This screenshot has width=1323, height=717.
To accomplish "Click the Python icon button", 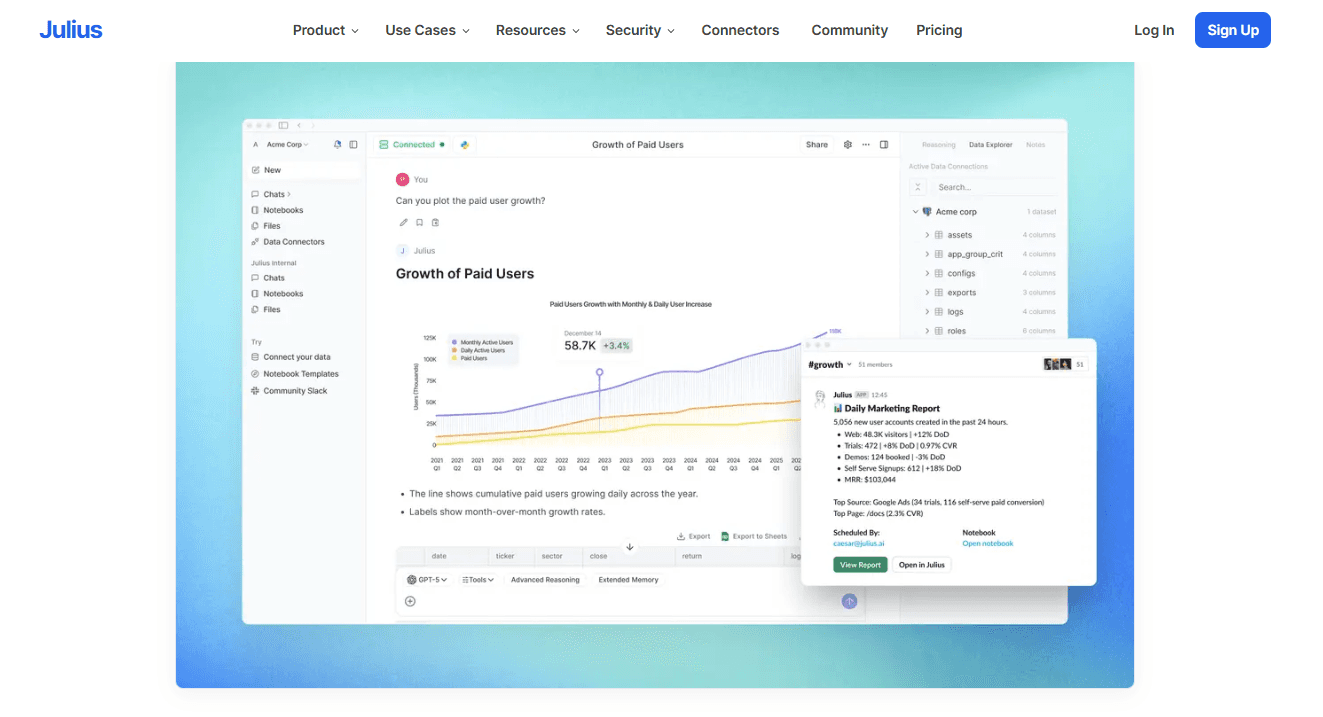I will pyautogui.click(x=465, y=145).
